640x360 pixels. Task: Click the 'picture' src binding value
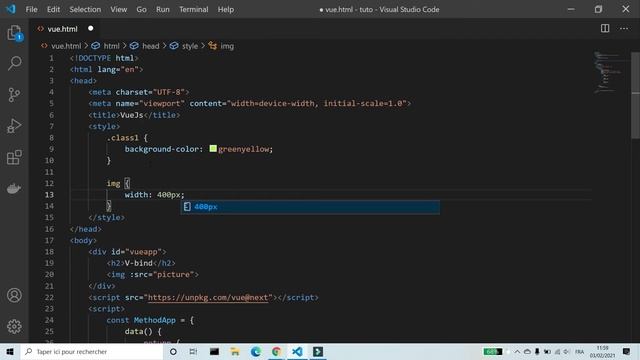(x=173, y=275)
